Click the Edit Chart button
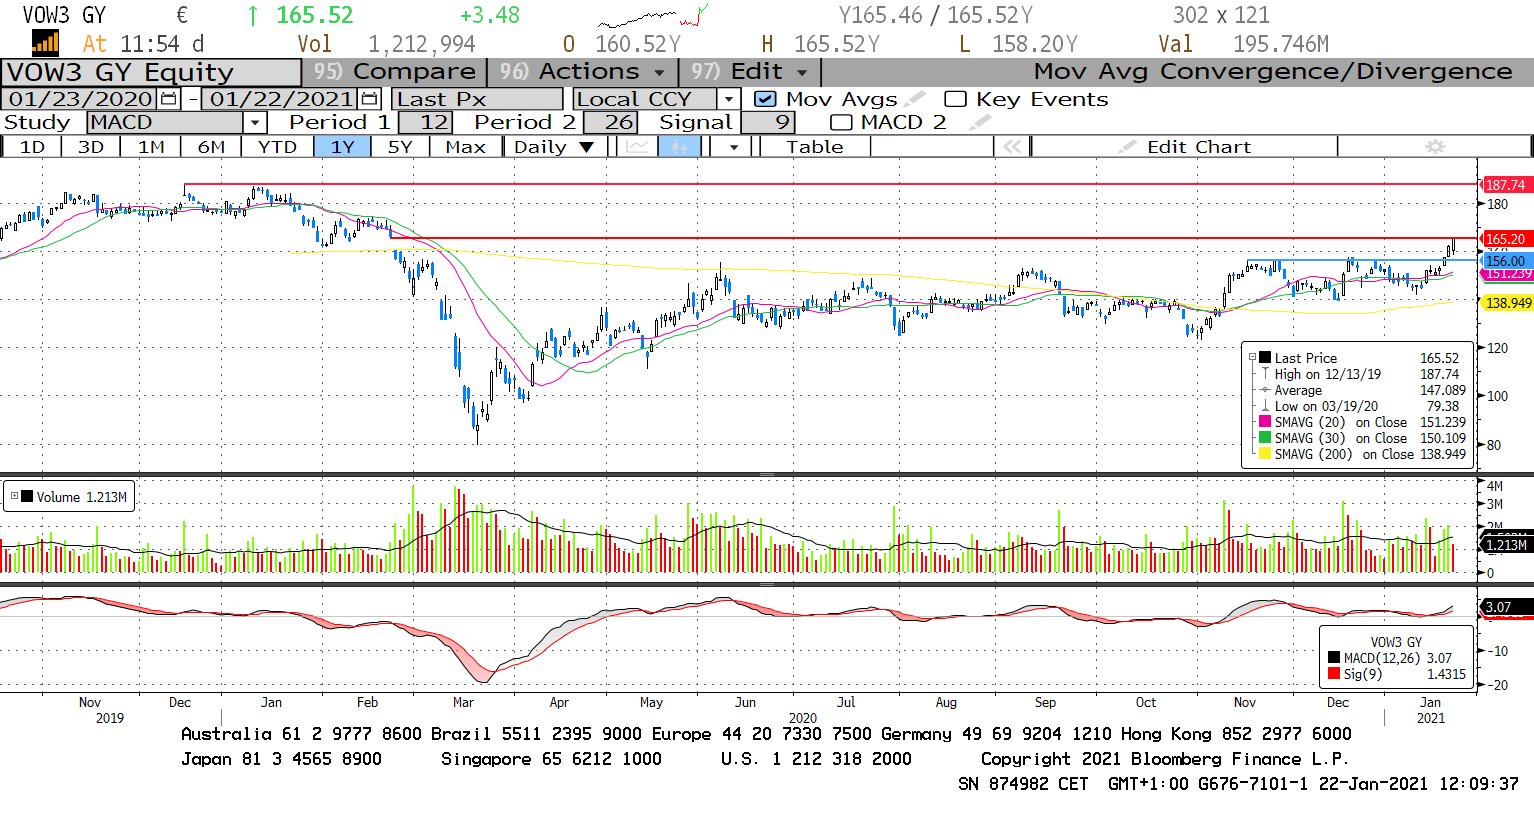 pyautogui.click(x=1184, y=147)
